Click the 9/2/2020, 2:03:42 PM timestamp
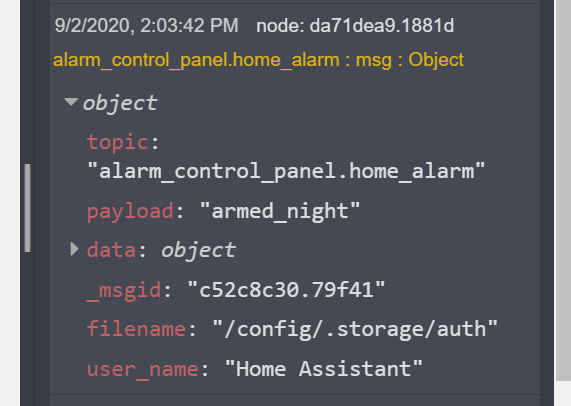 point(146,26)
